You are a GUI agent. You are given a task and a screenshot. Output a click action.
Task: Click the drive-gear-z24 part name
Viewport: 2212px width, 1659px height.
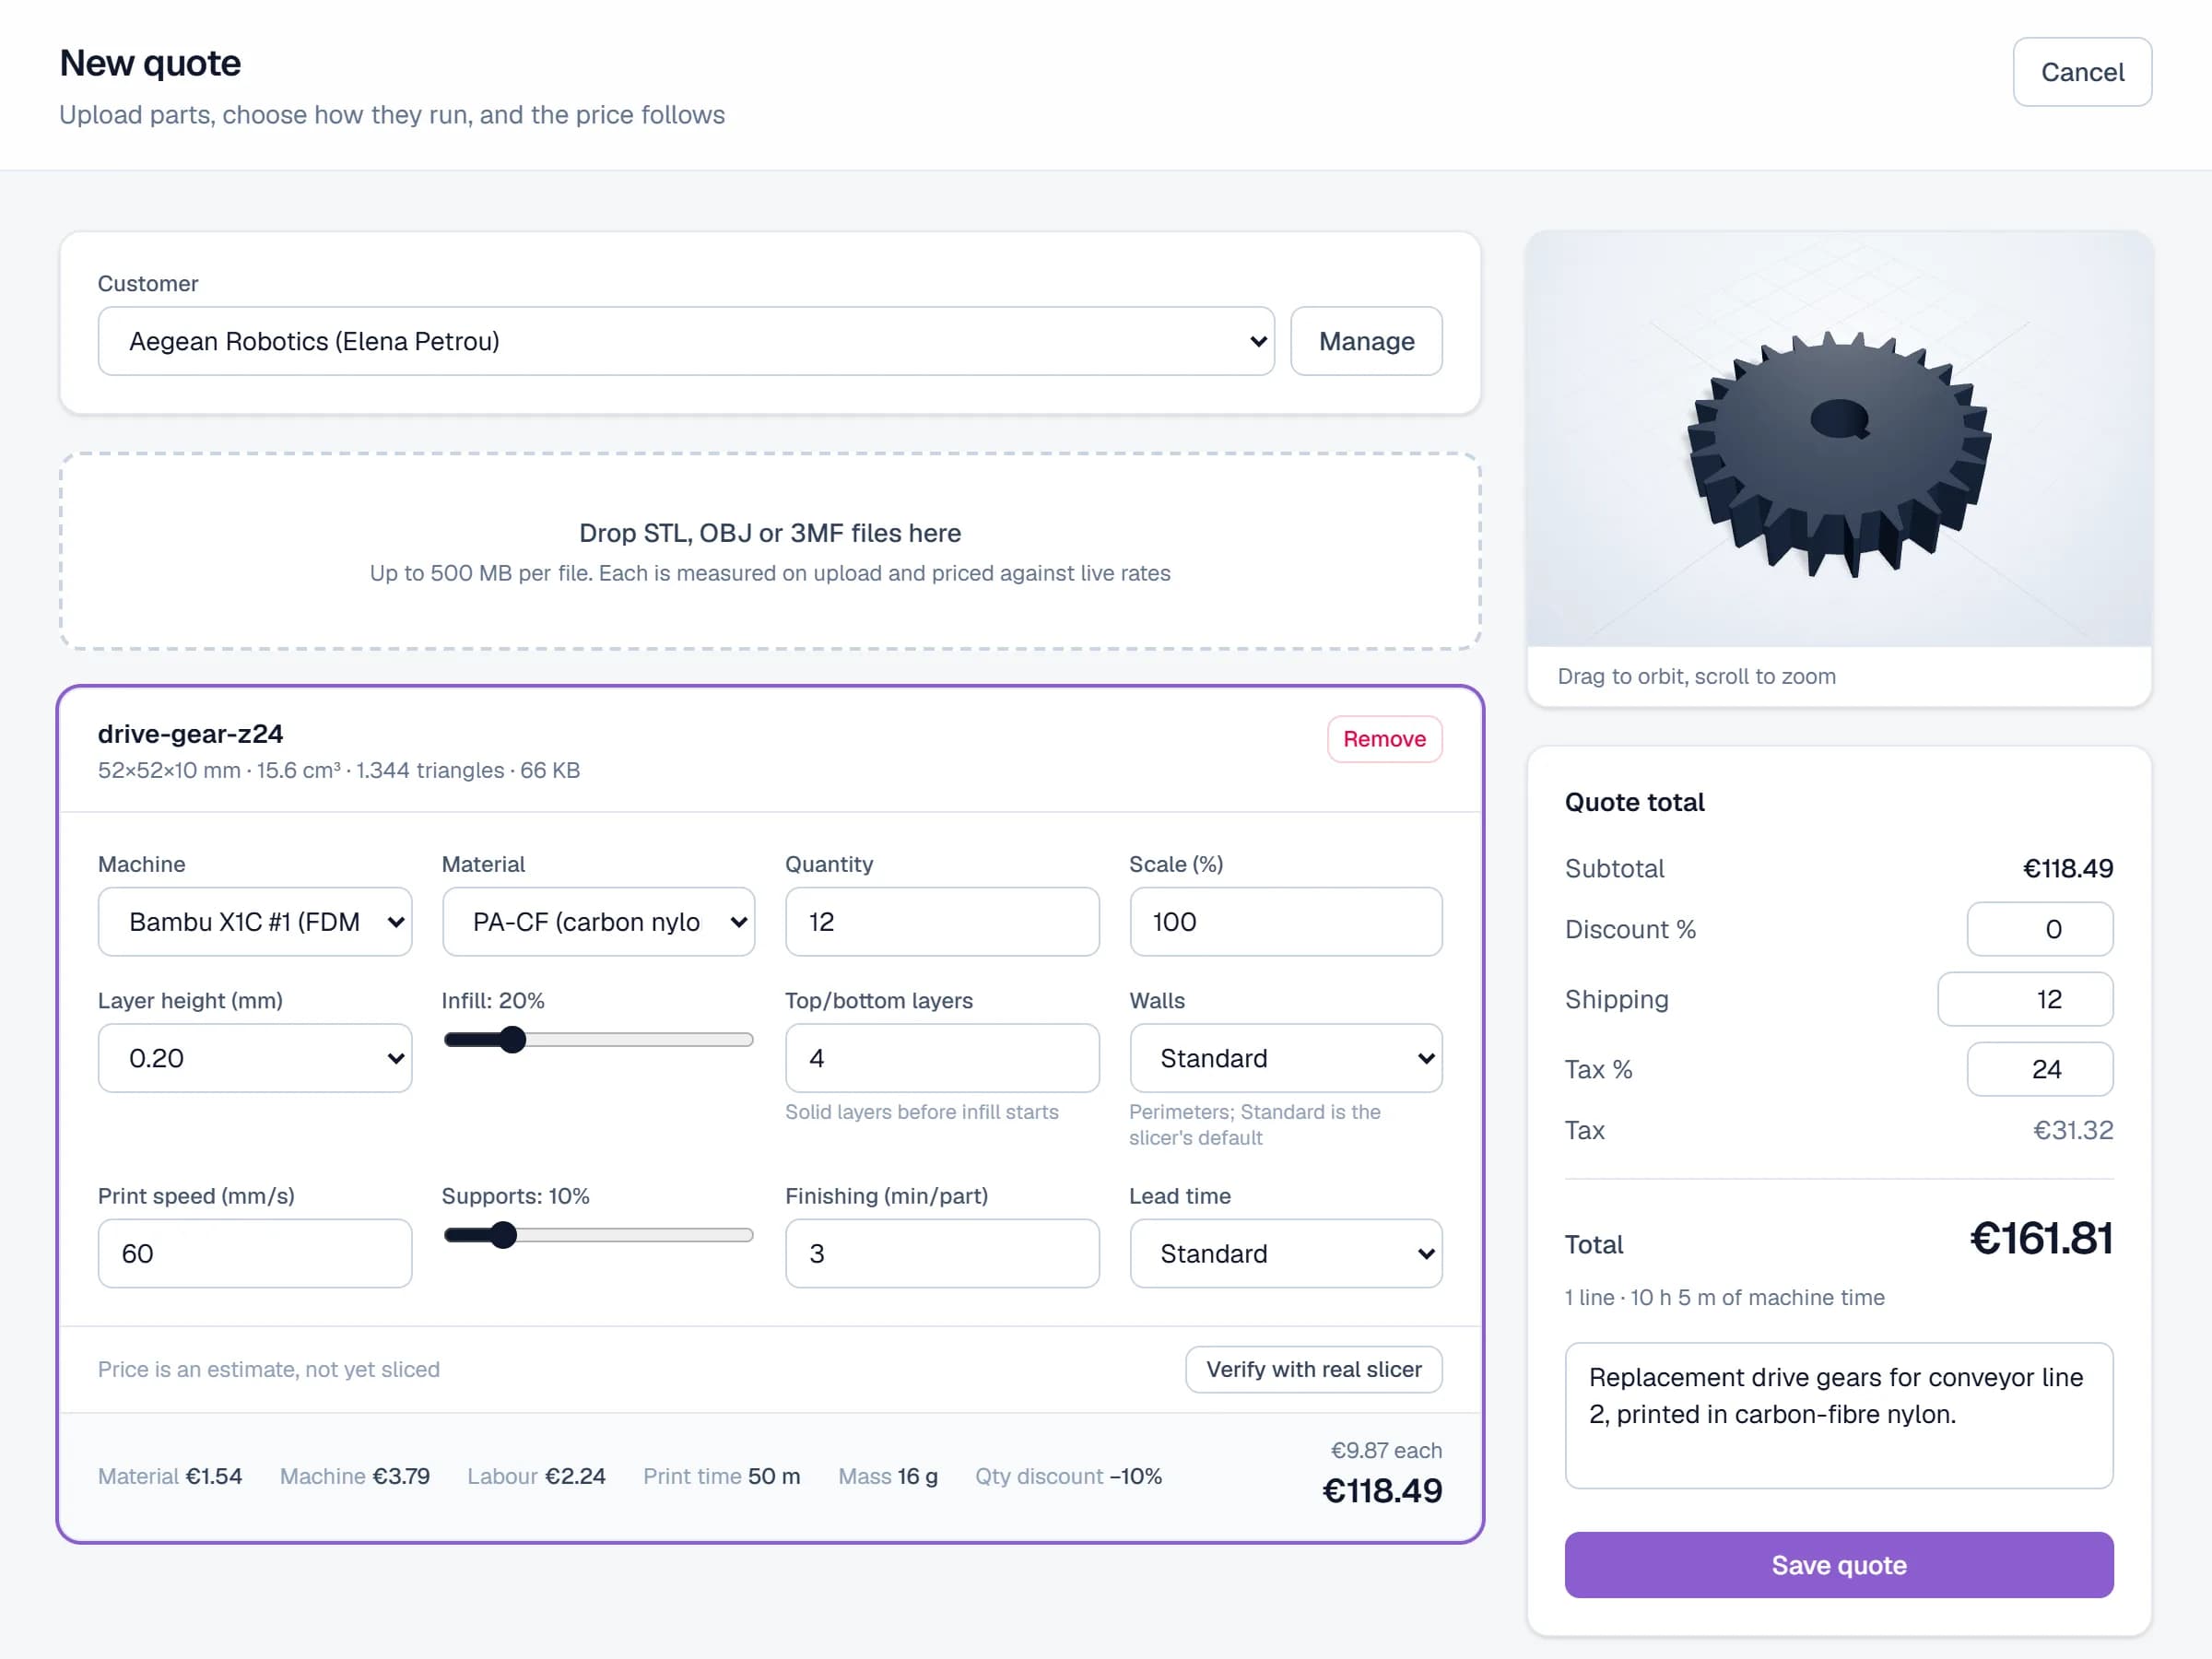[x=190, y=734]
